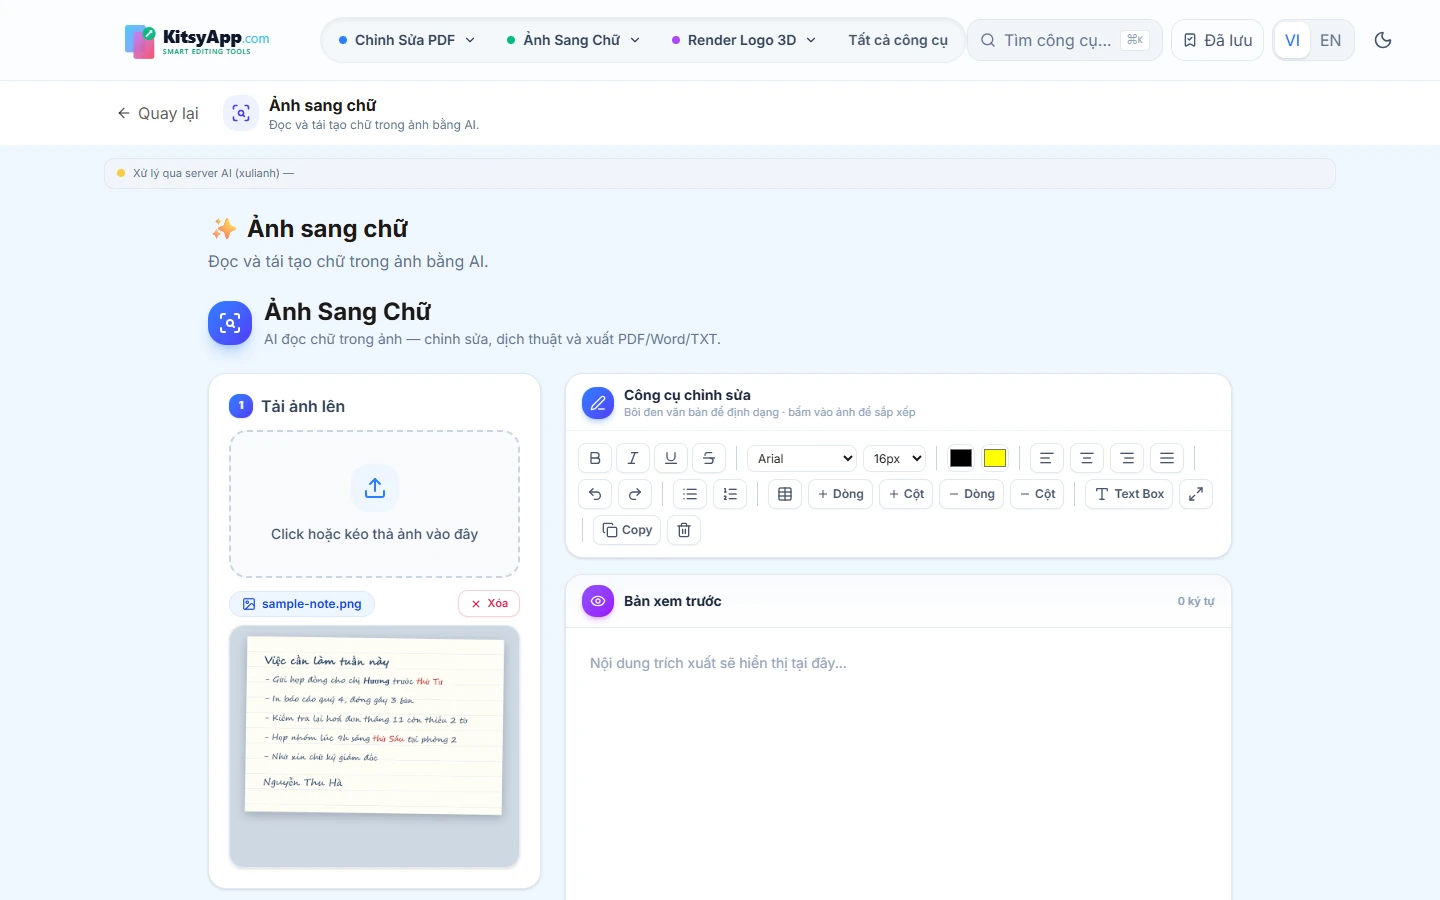This screenshot has height=900, width=1440.
Task: Copy the extracted text
Action: (x=627, y=530)
